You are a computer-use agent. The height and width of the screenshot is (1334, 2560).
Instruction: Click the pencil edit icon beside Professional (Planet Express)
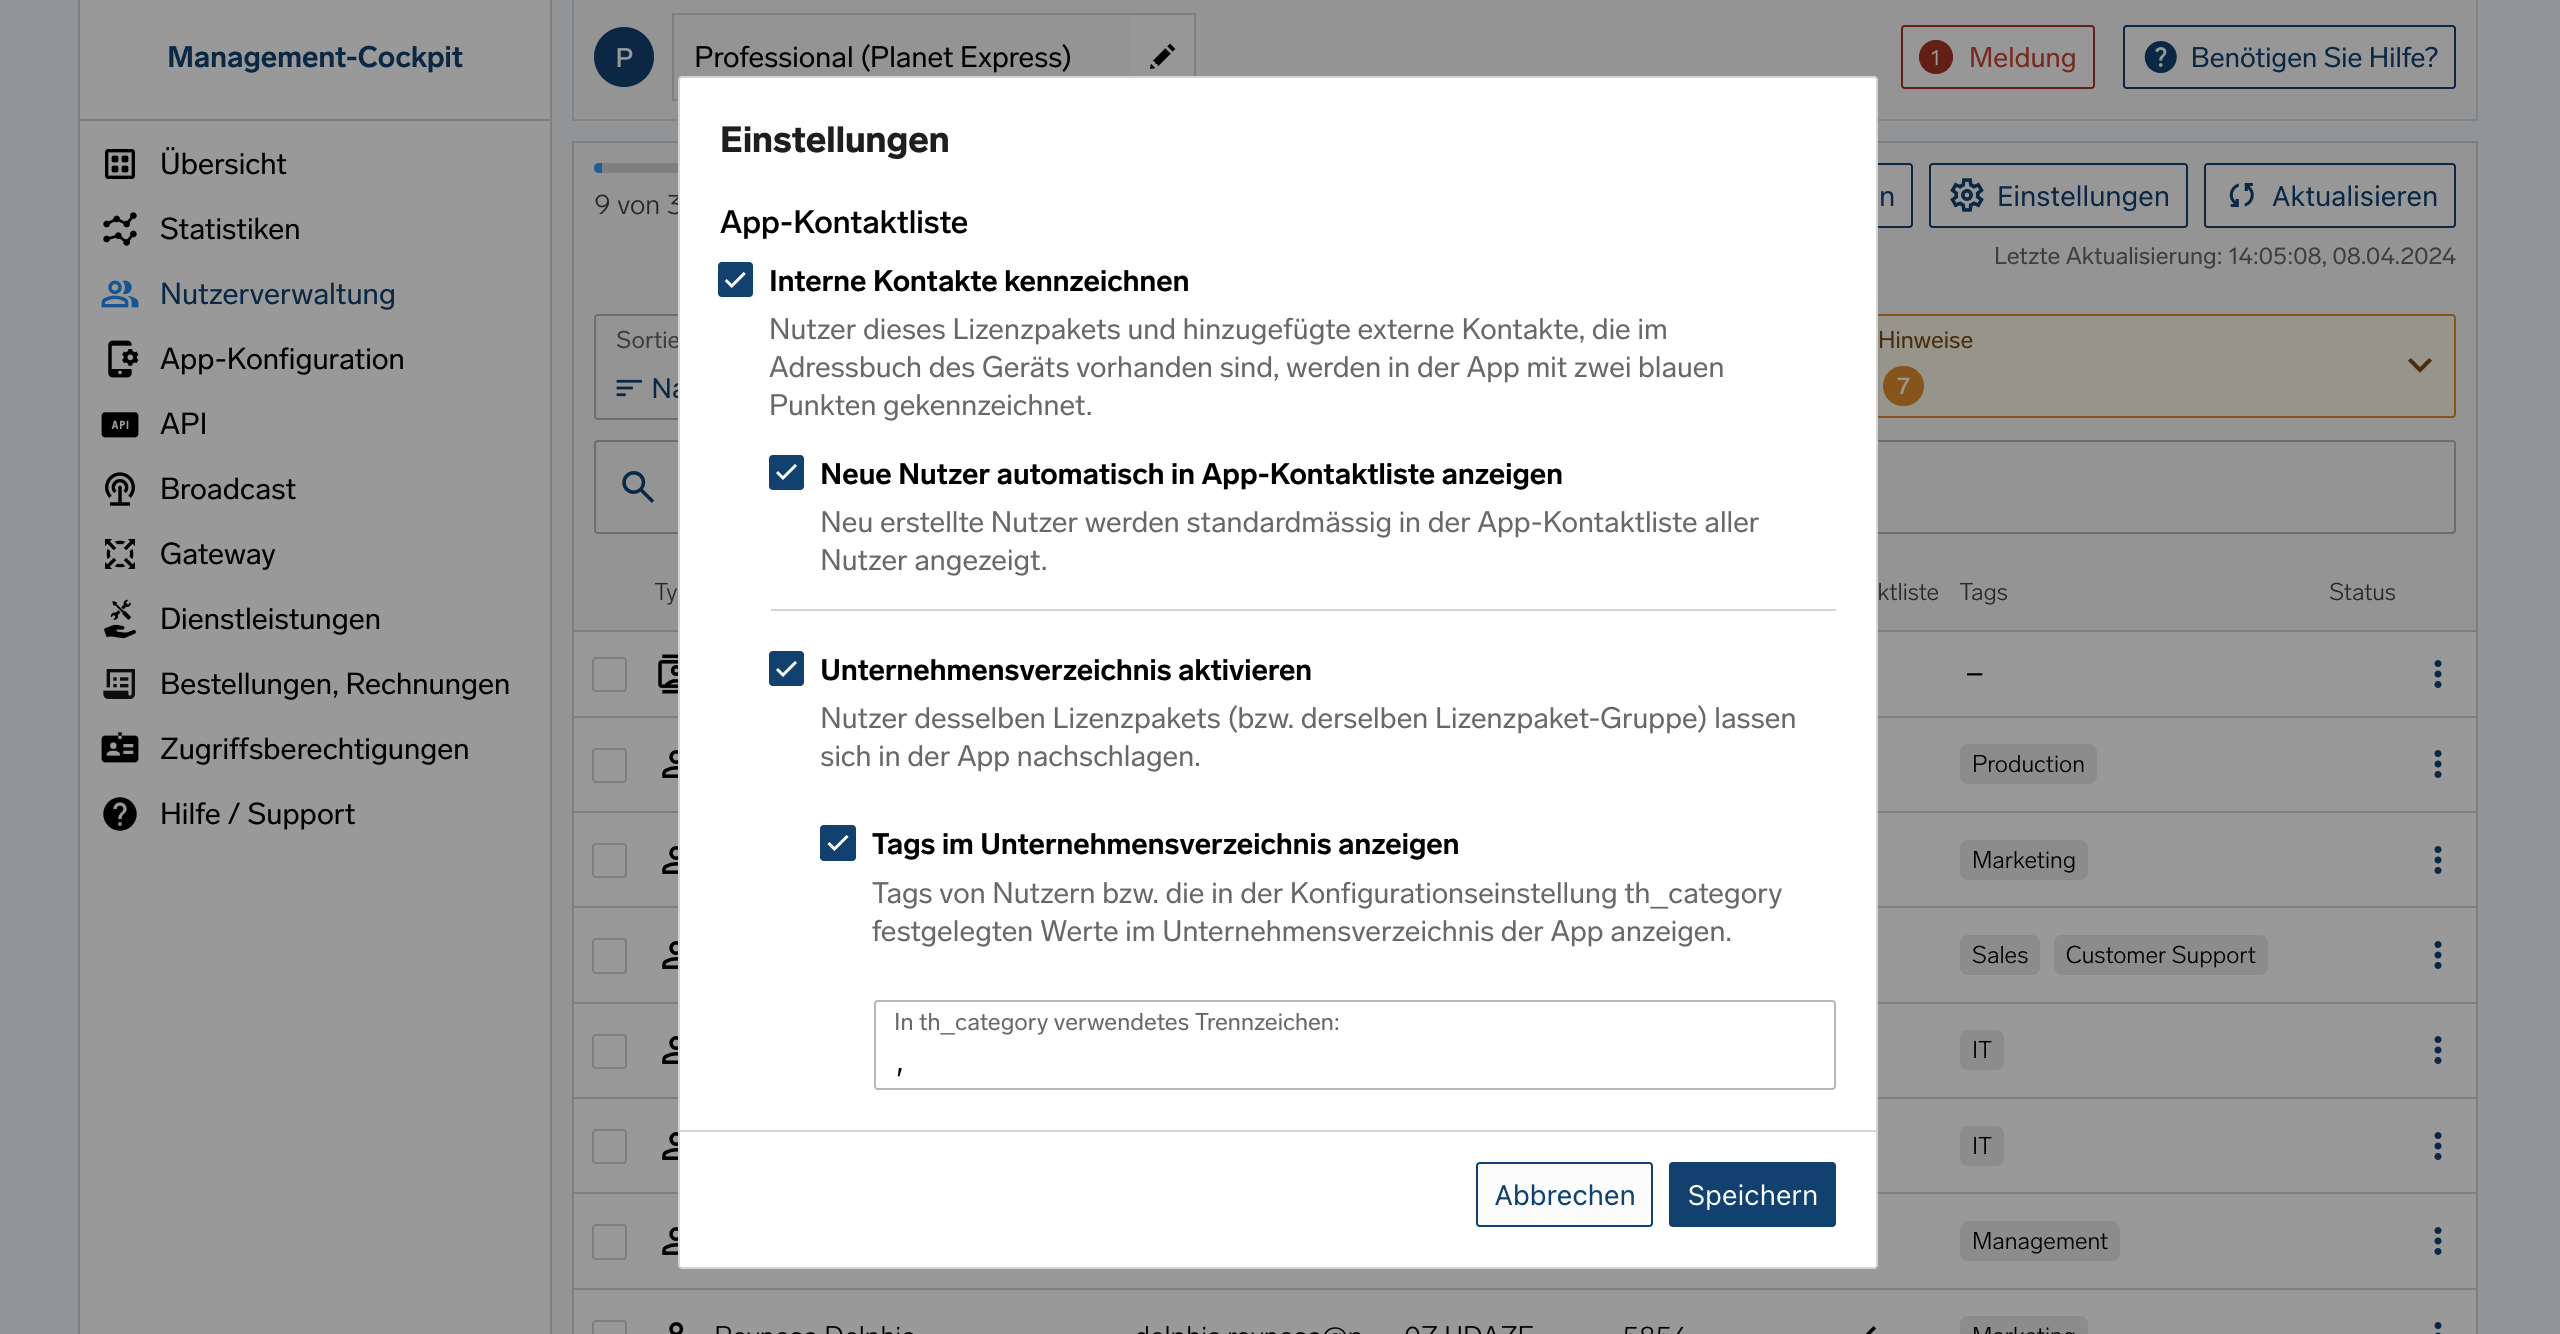click(x=1161, y=57)
